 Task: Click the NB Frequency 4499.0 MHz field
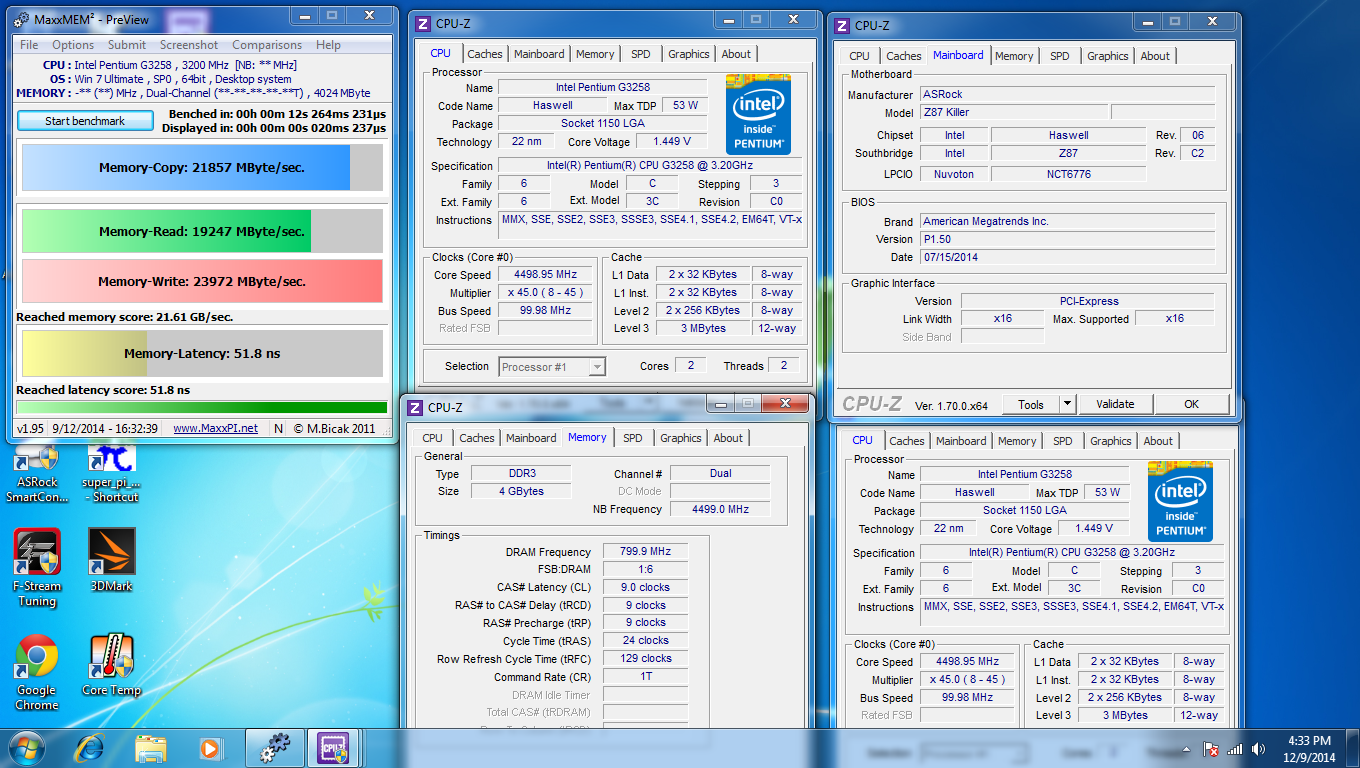click(720, 509)
